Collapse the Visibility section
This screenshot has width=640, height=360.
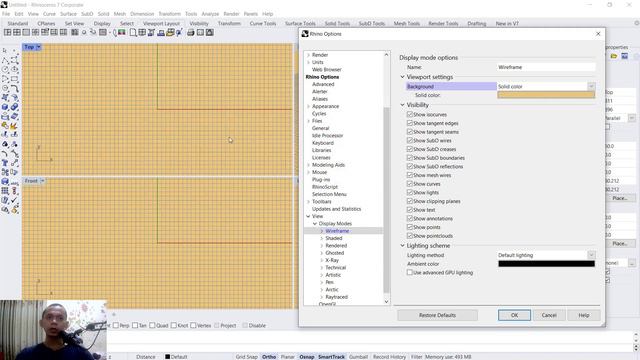click(402, 105)
